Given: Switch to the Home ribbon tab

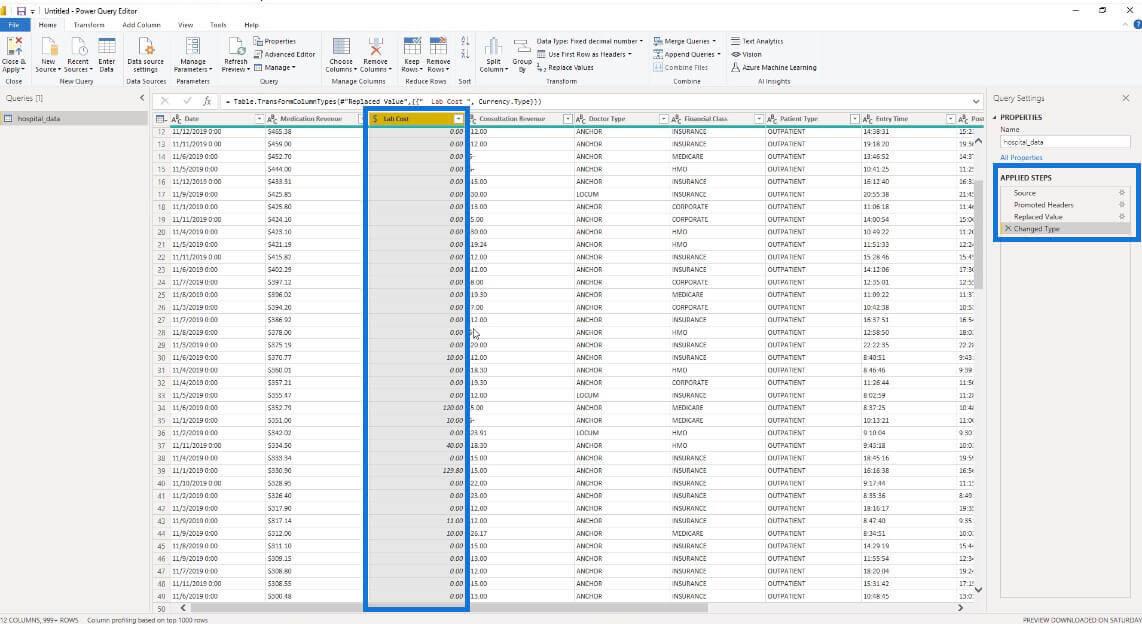Looking at the screenshot, I should tap(47, 25).
